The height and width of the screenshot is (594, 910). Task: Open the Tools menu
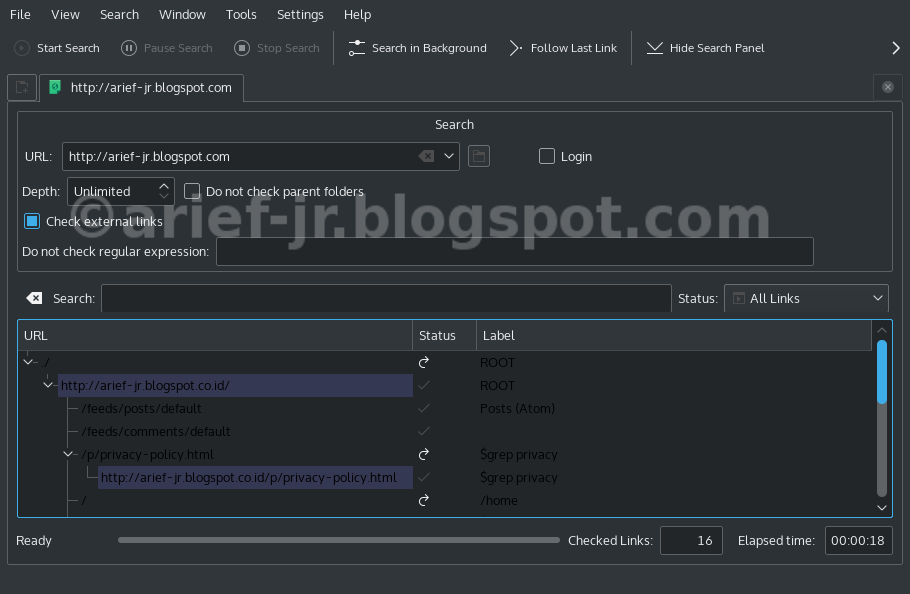241,15
